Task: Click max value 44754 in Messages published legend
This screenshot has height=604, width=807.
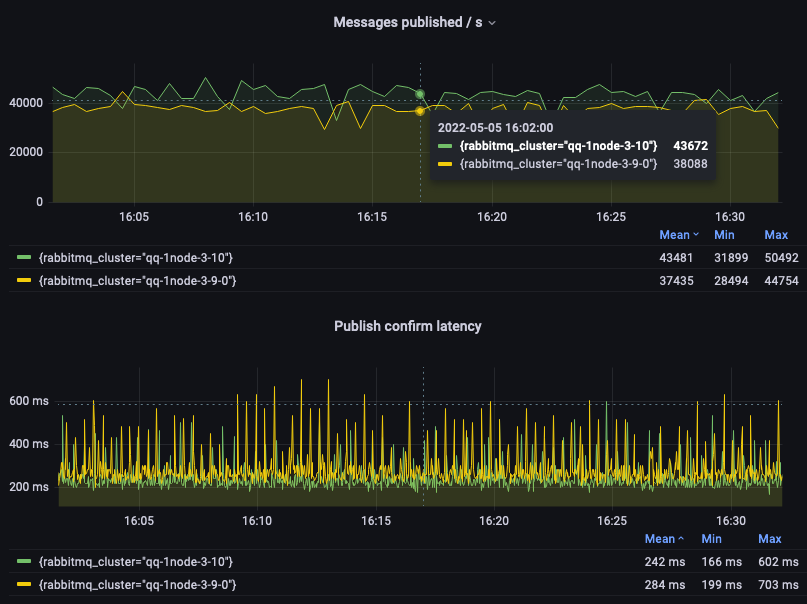Action: pos(781,281)
